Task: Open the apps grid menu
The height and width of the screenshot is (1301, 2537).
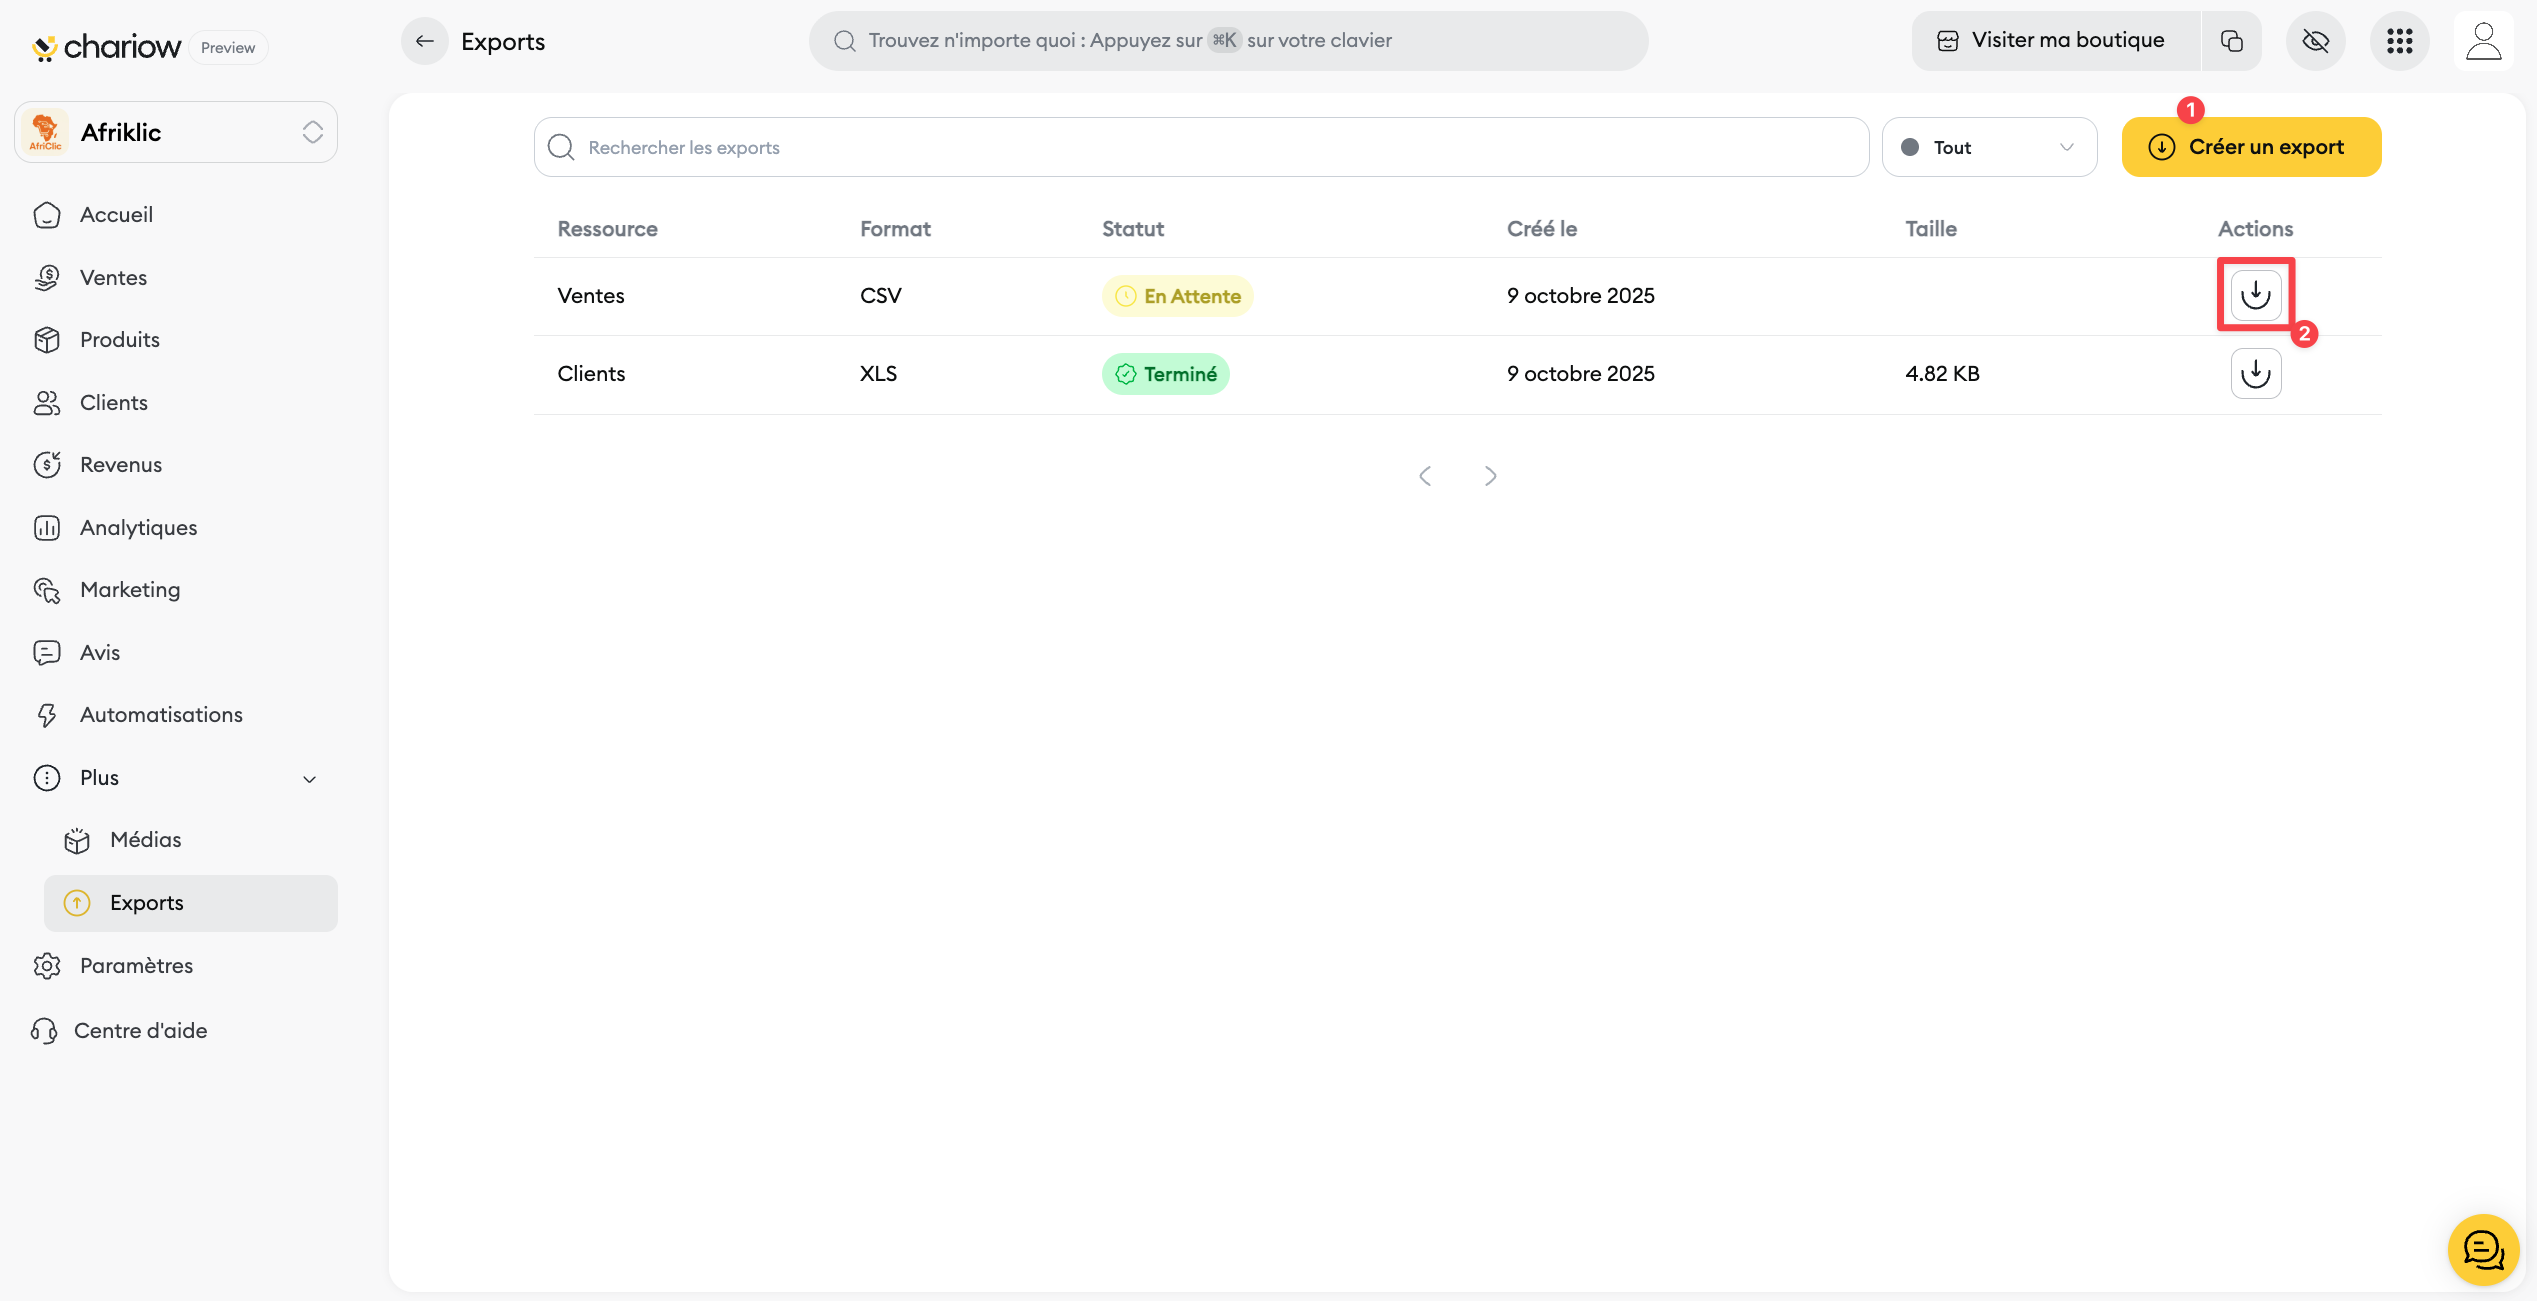Action: tap(2399, 41)
